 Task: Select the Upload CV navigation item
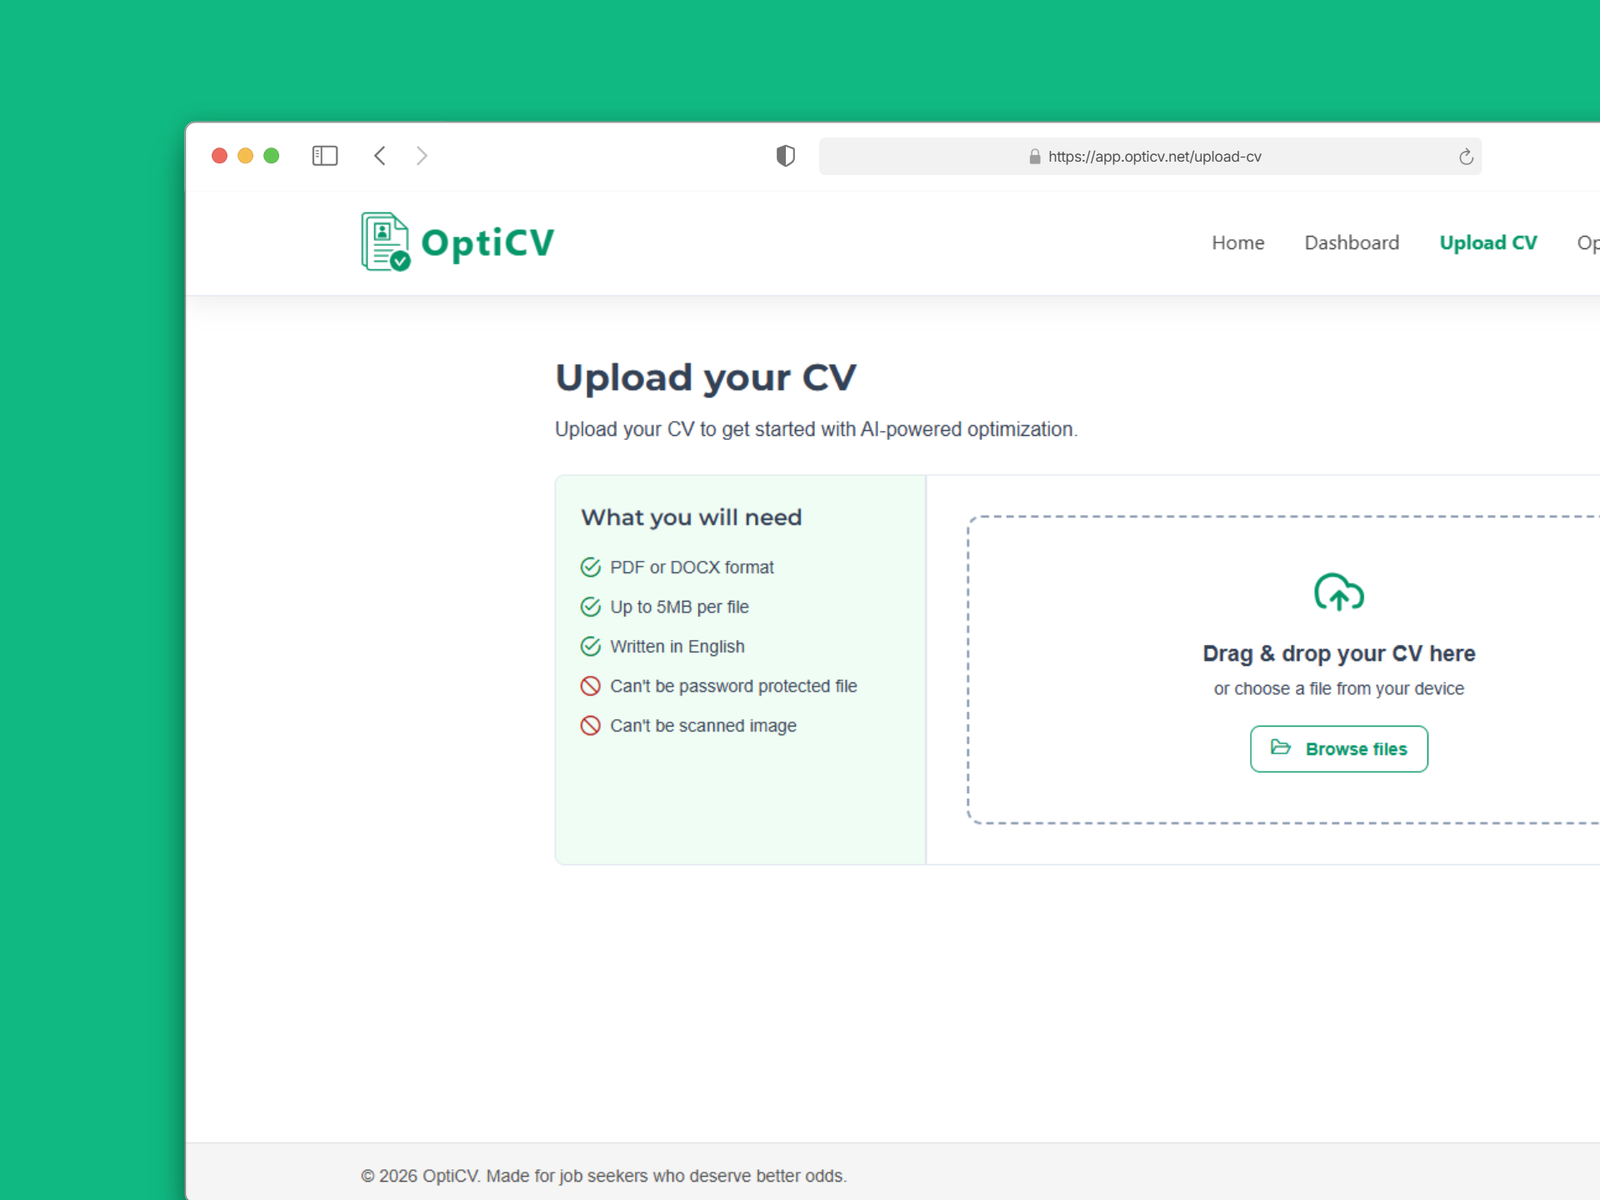(x=1488, y=243)
